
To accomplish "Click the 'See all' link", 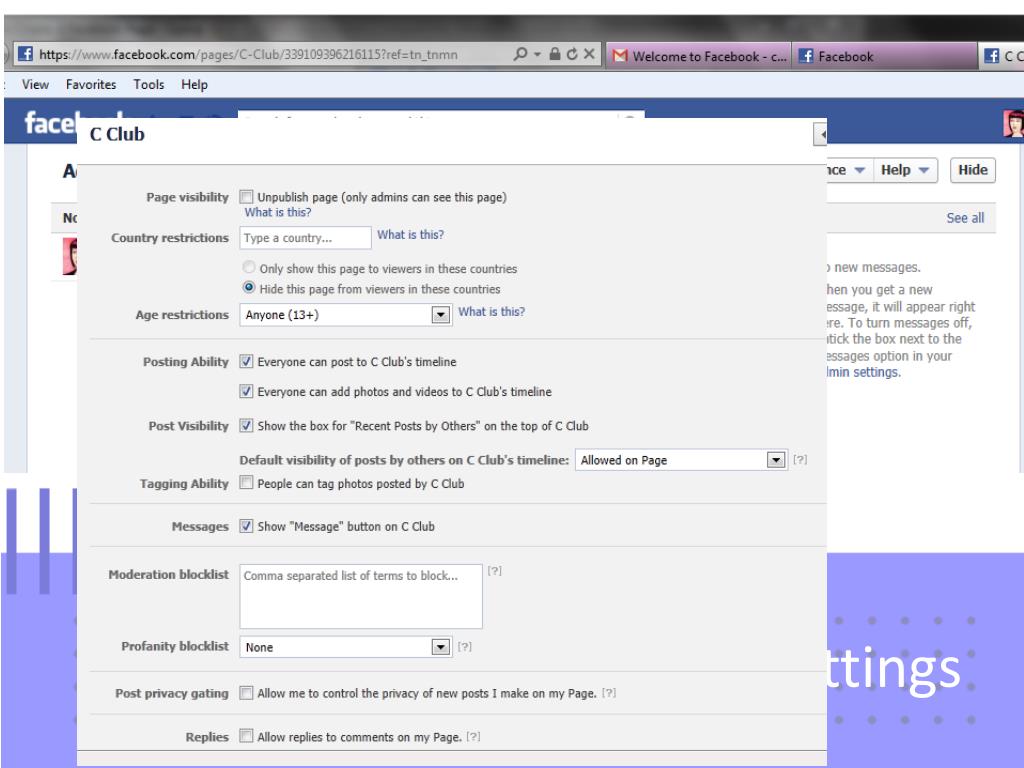I will pos(965,218).
